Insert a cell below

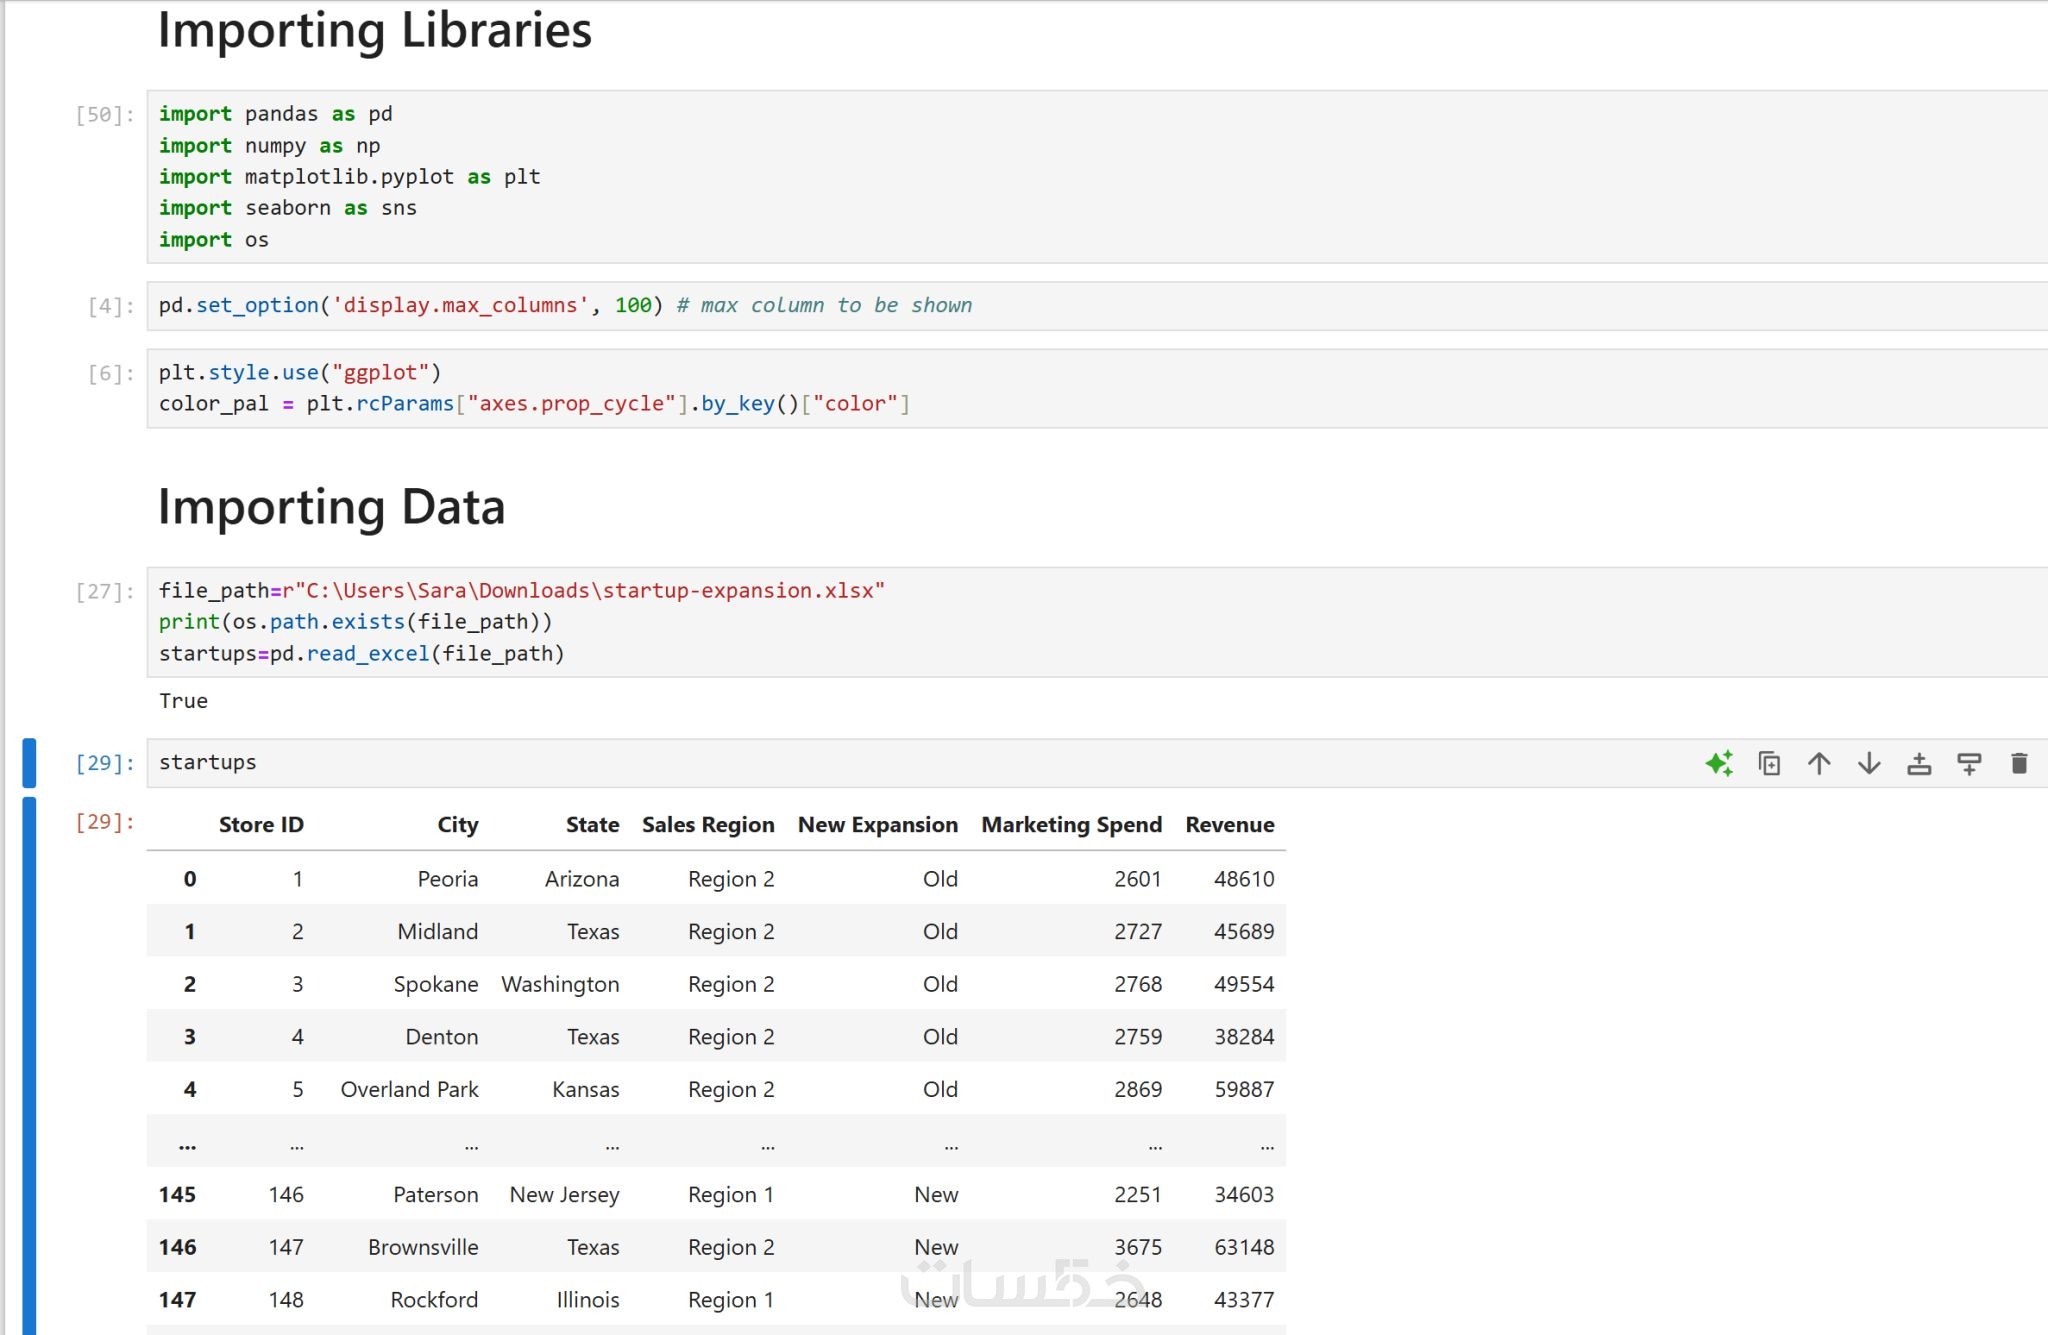[x=1969, y=764]
